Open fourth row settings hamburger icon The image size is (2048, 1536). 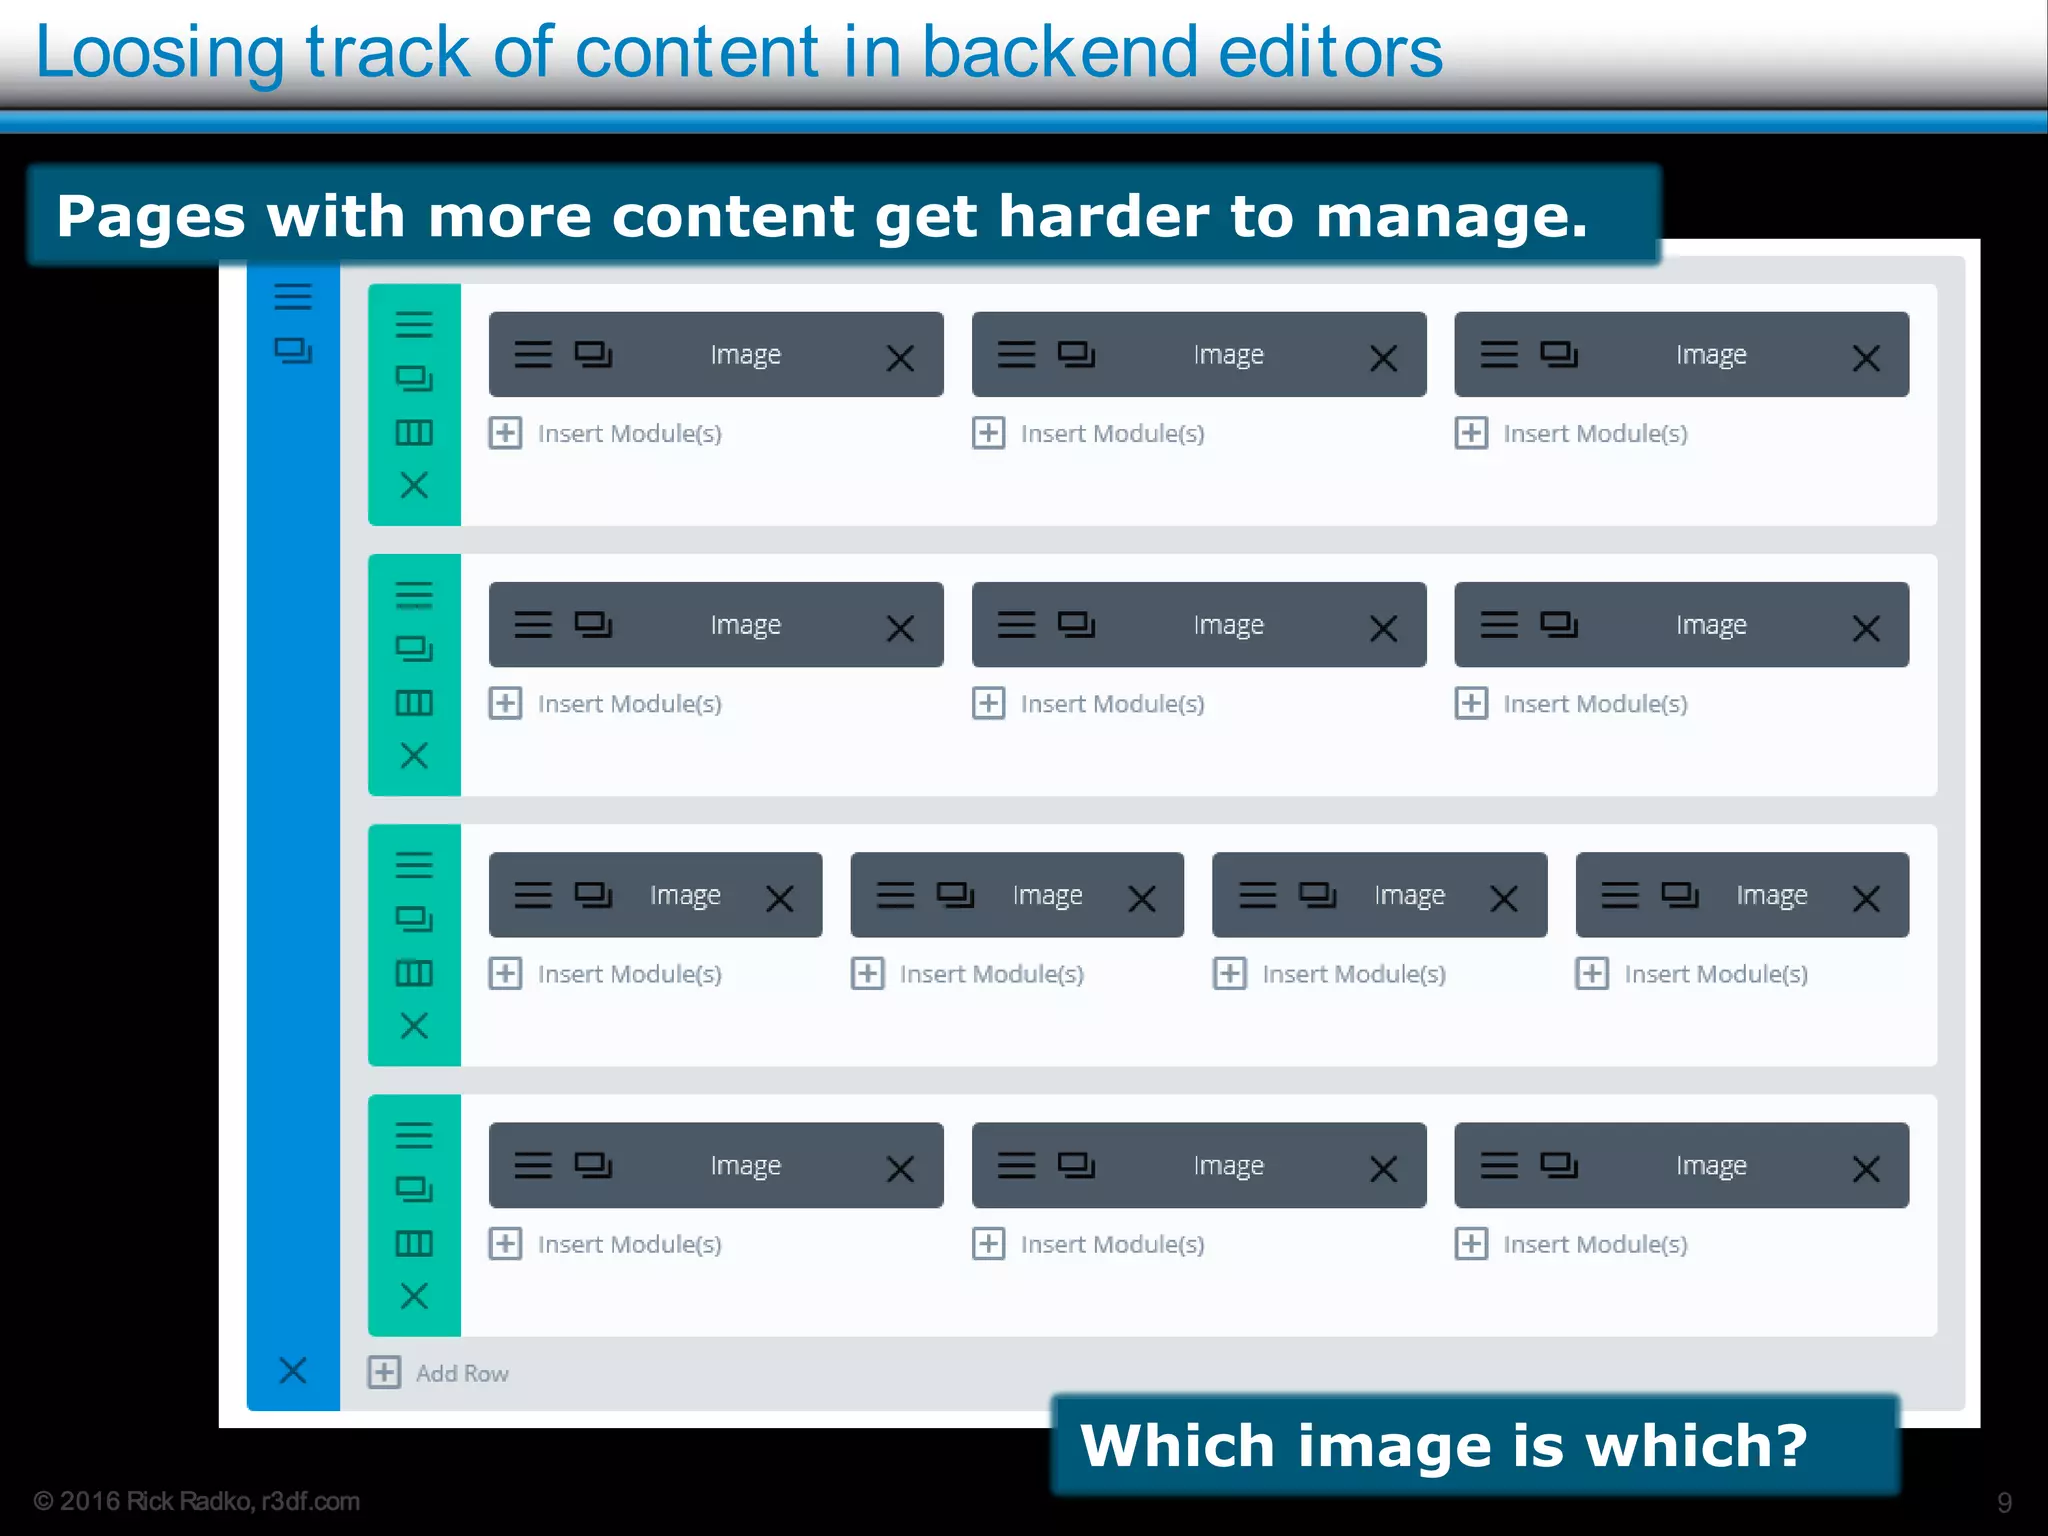click(x=414, y=1135)
